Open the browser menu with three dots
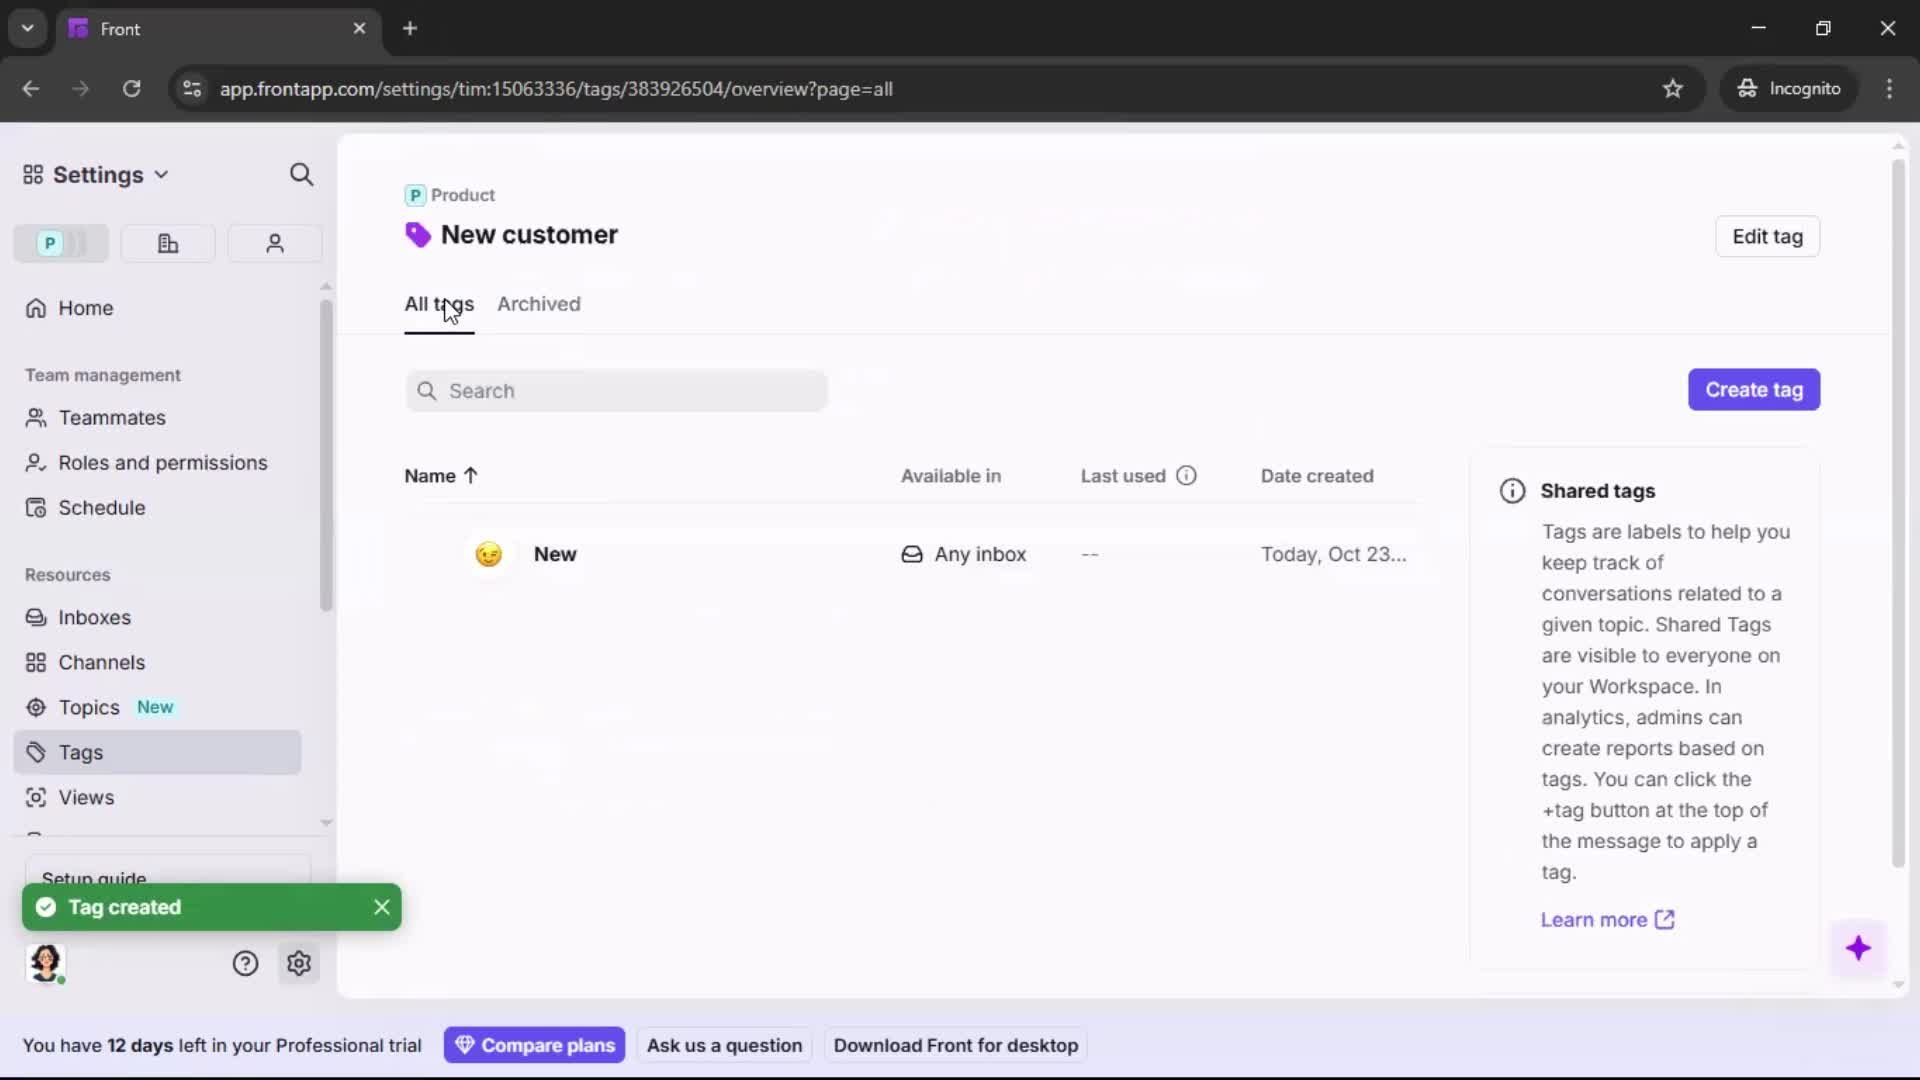Viewport: 1920px width, 1080px height. (x=1890, y=89)
